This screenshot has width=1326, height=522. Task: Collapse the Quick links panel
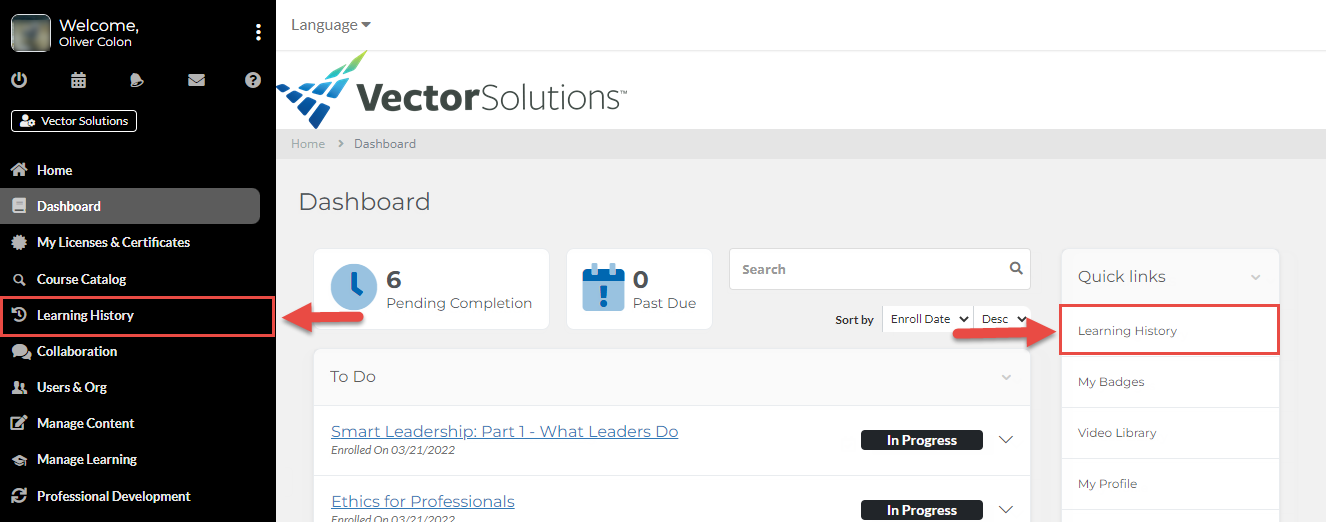pos(1255,277)
